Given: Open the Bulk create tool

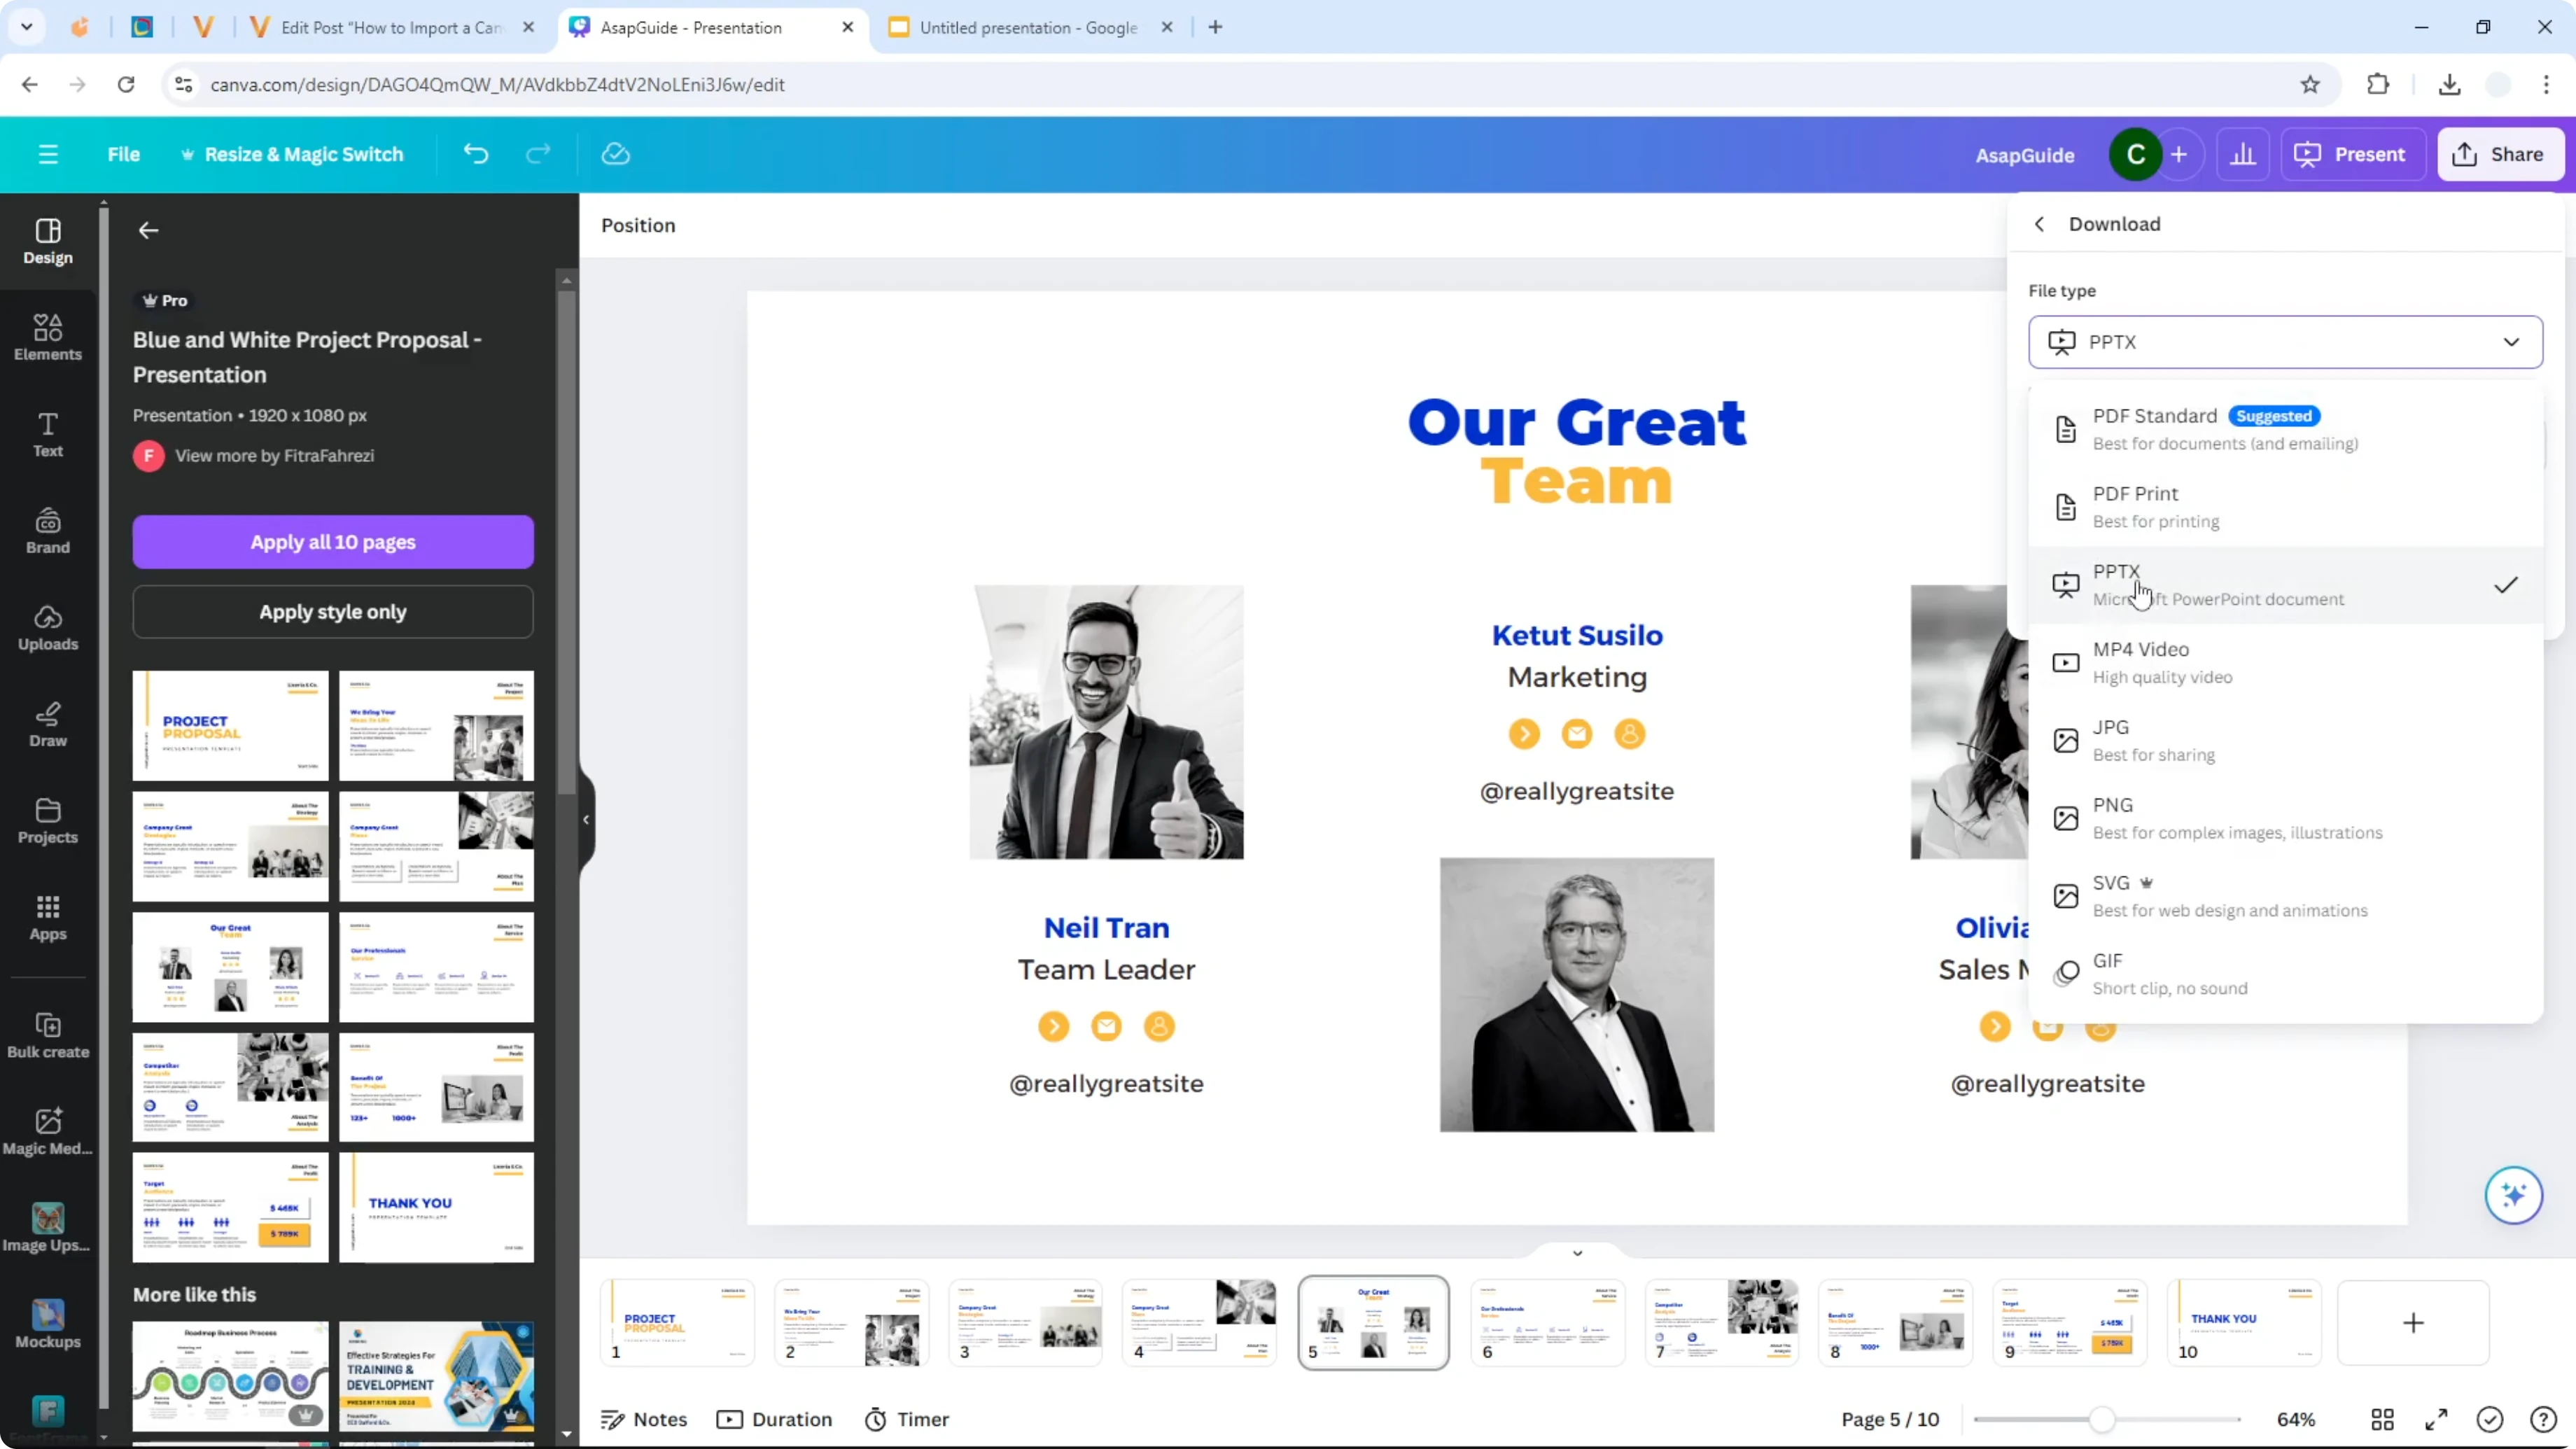Looking at the screenshot, I should pyautogui.click(x=48, y=1035).
